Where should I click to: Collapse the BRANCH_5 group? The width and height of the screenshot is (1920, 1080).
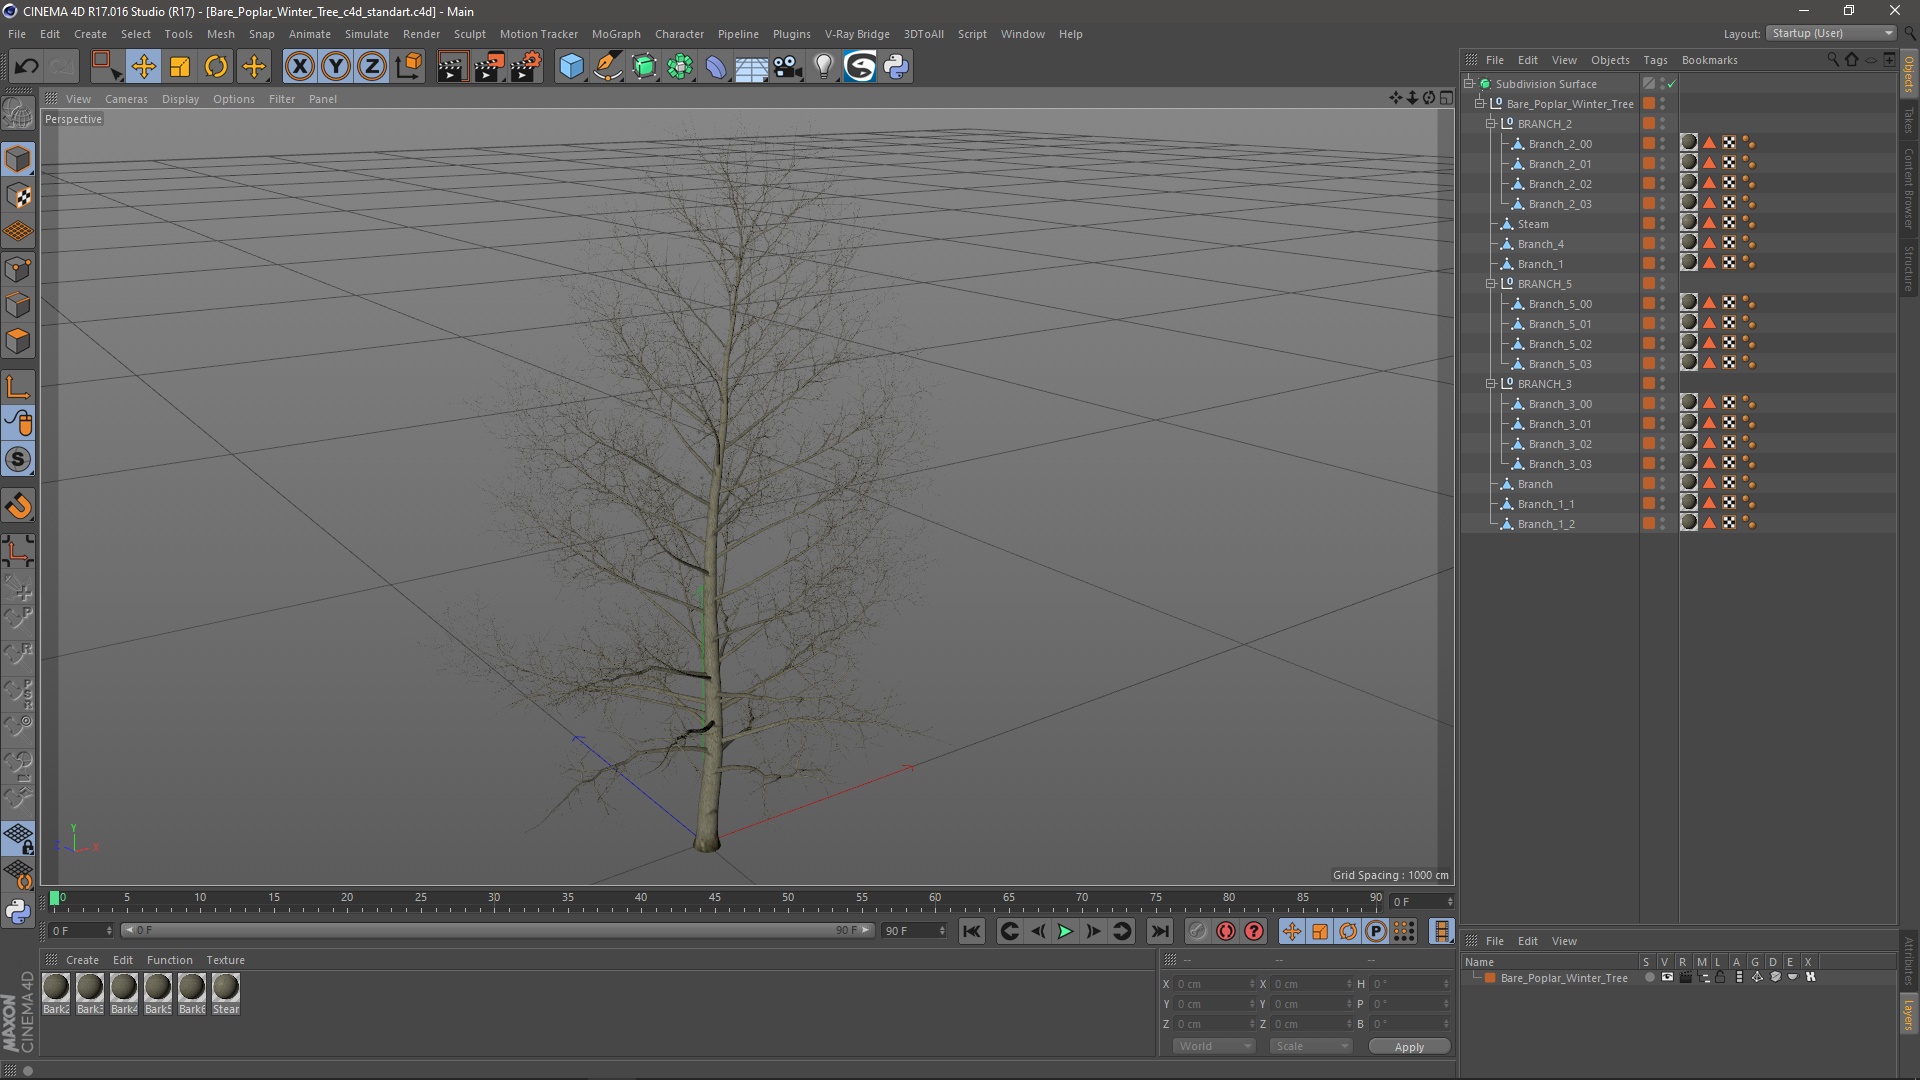tap(1491, 284)
